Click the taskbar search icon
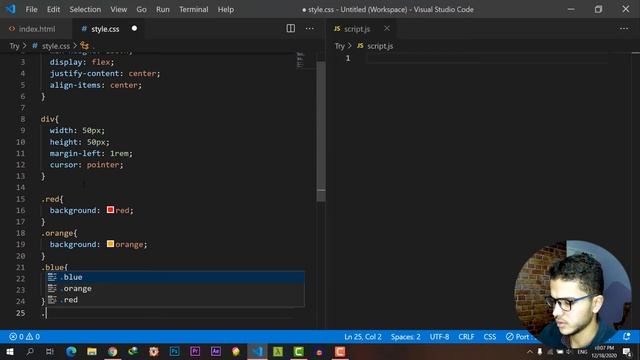The image size is (640, 360). (x=30, y=351)
